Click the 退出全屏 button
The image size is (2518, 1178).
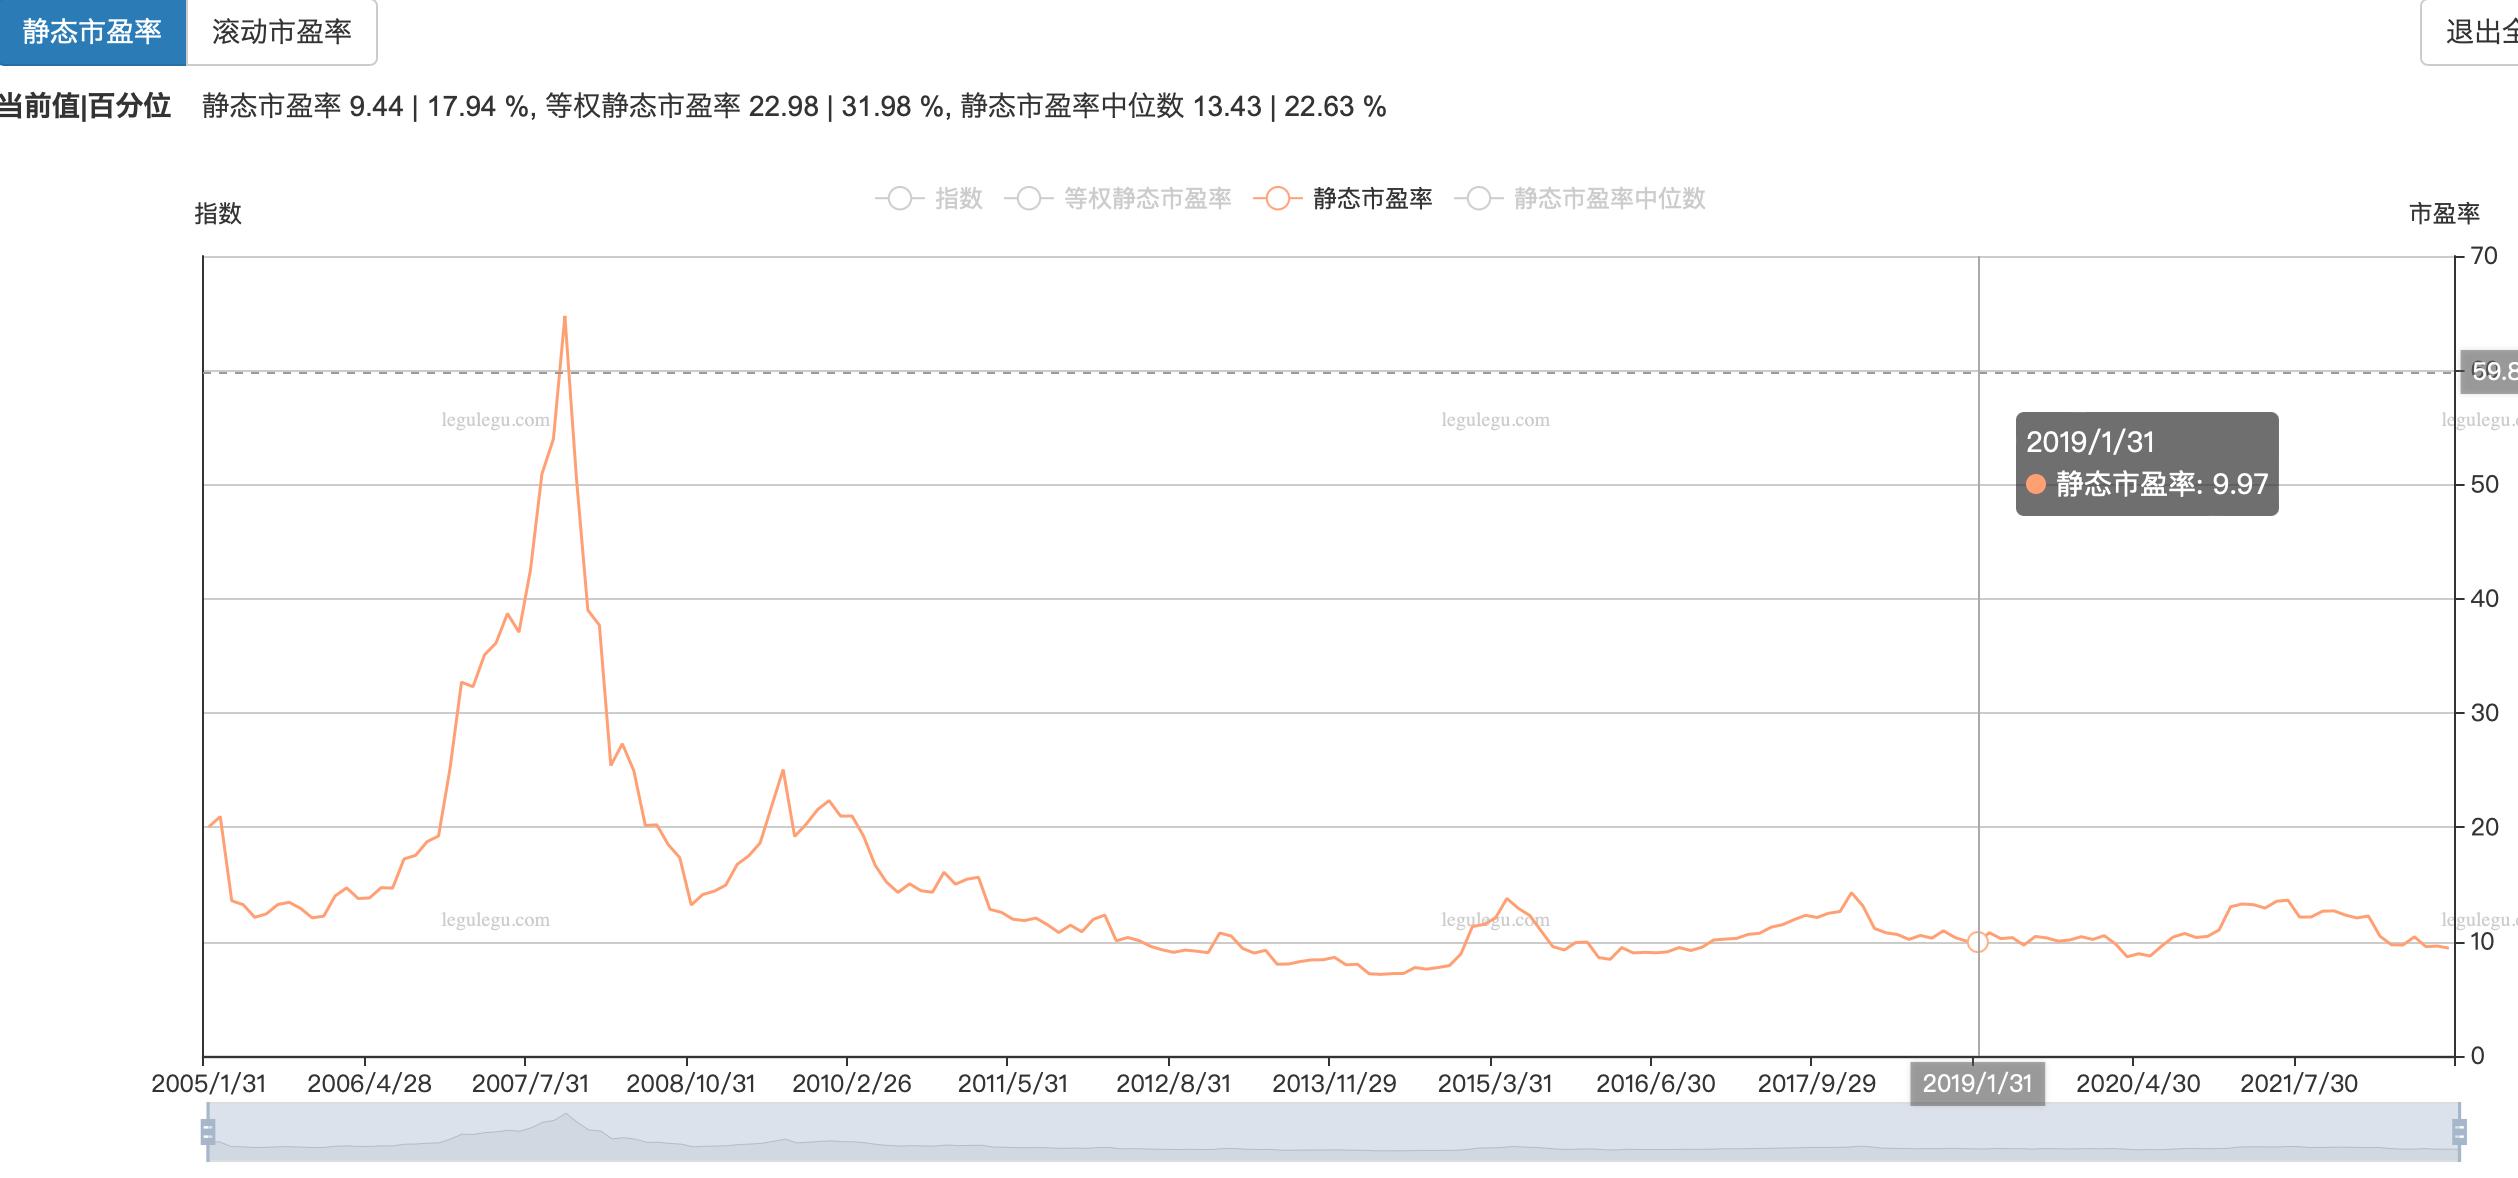click(2478, 31)
